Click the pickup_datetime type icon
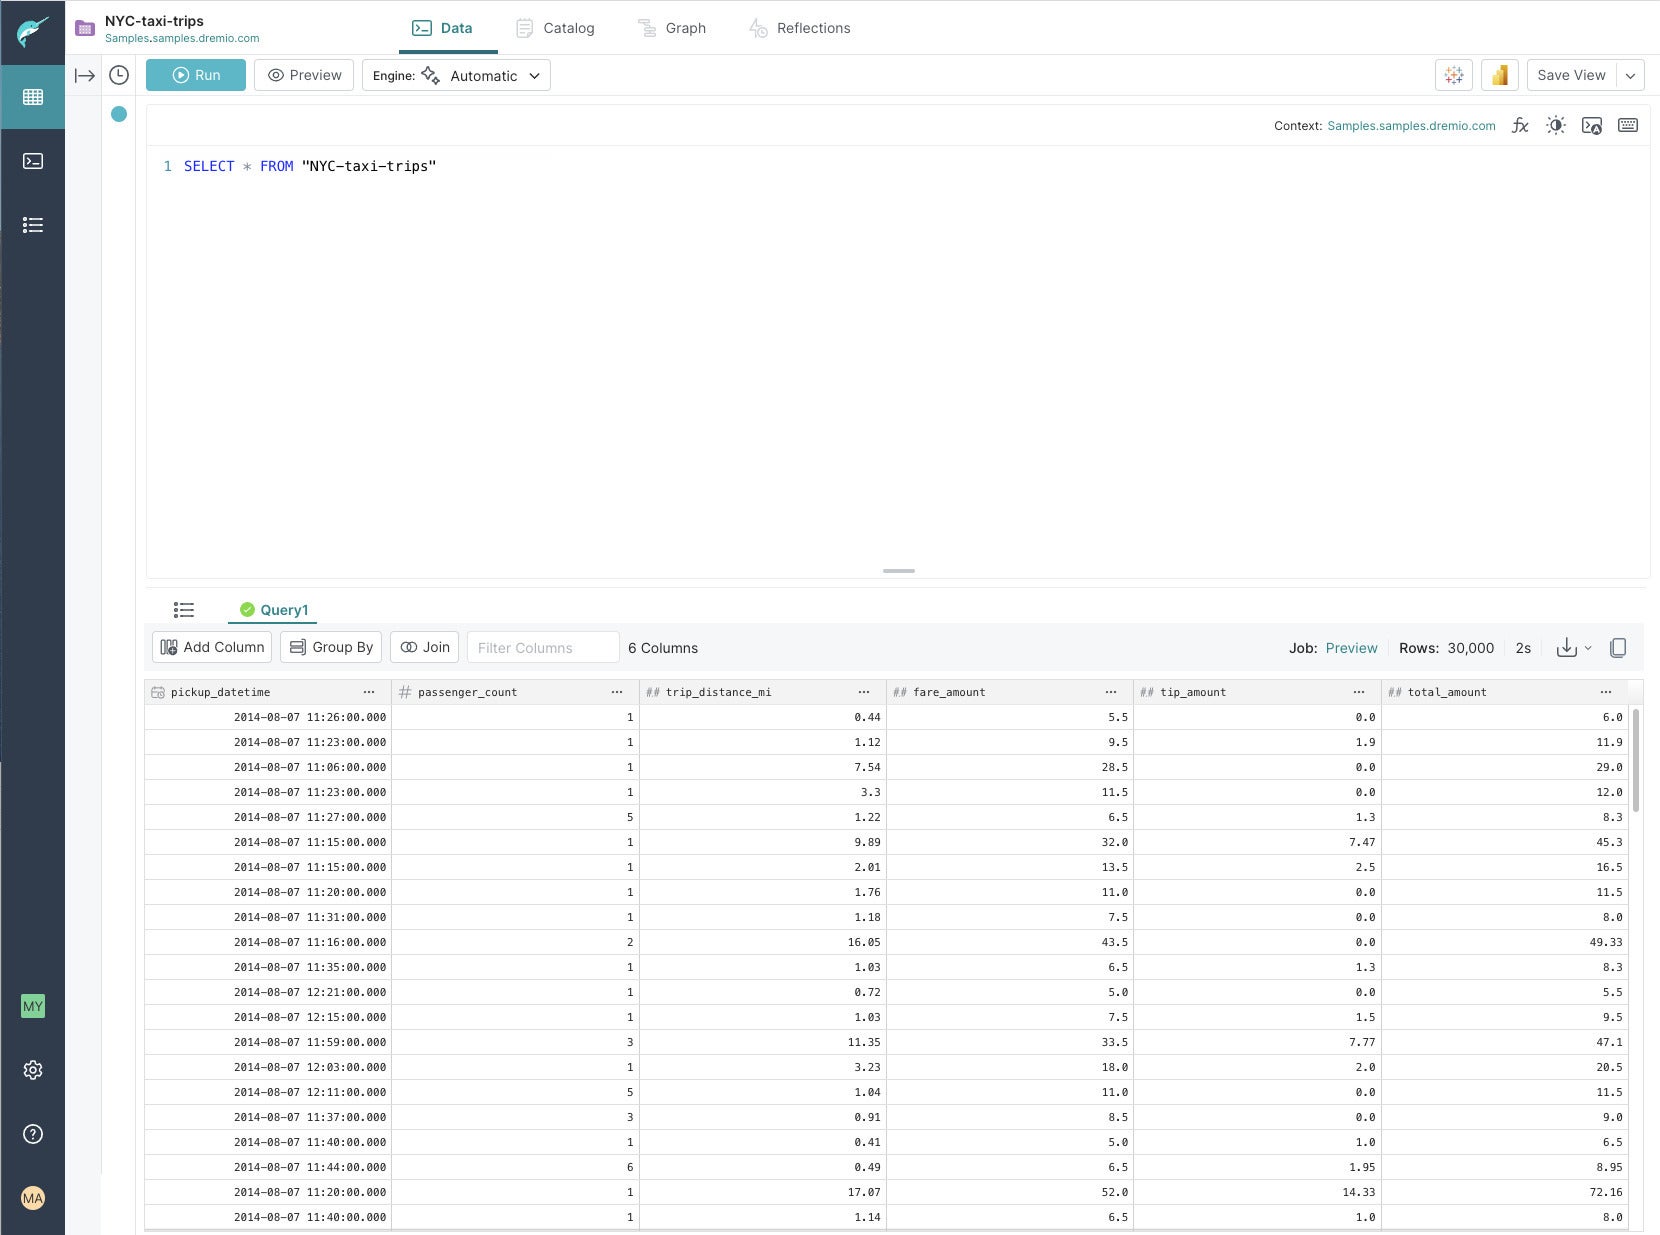 click(x=158, y=692)
